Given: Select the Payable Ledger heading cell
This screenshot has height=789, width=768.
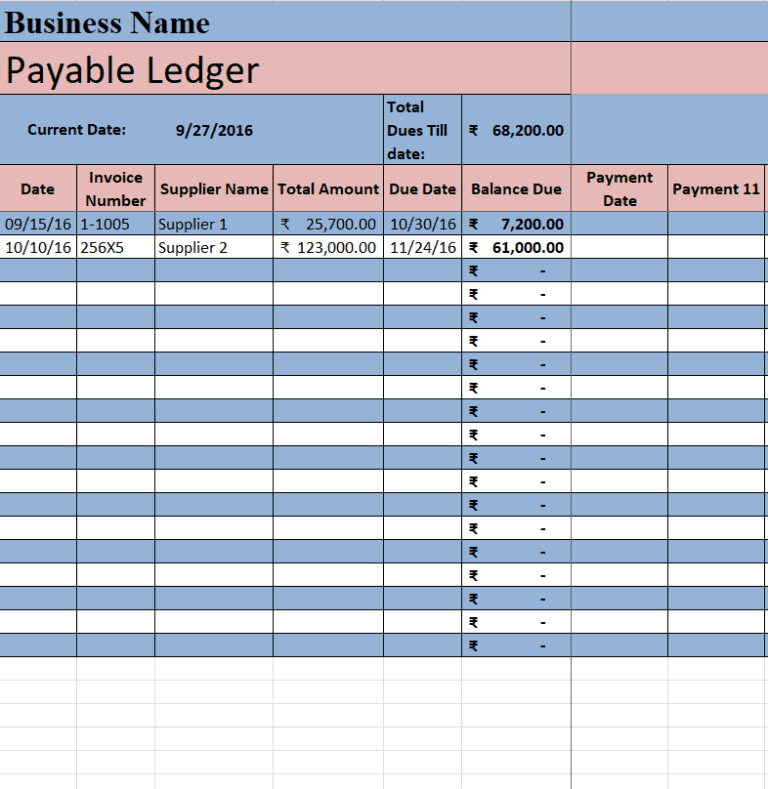Looking at the screenshot, I should tap(285, 68).
